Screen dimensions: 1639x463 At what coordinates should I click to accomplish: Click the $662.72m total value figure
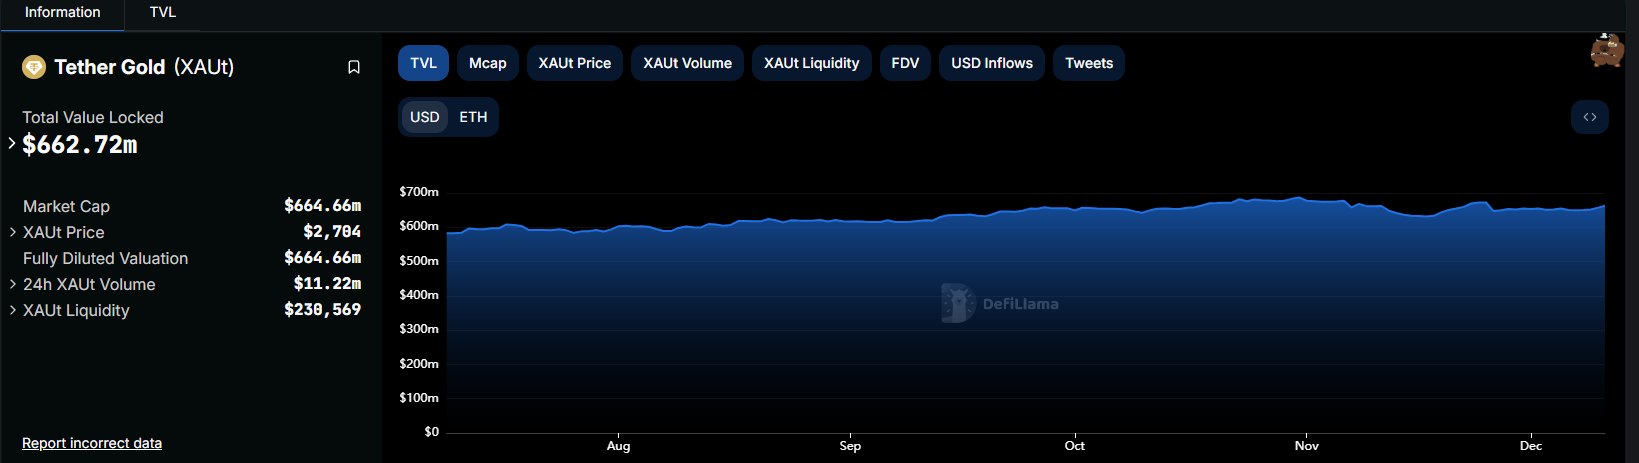point(80,145)
